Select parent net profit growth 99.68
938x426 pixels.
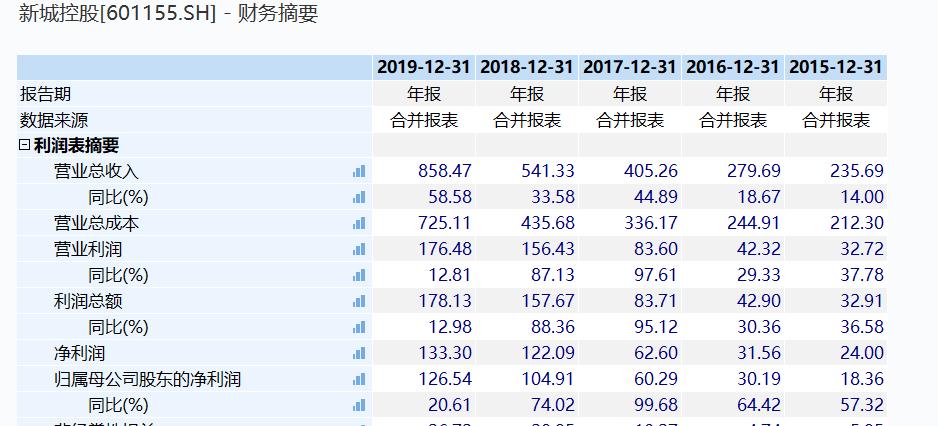656,404
